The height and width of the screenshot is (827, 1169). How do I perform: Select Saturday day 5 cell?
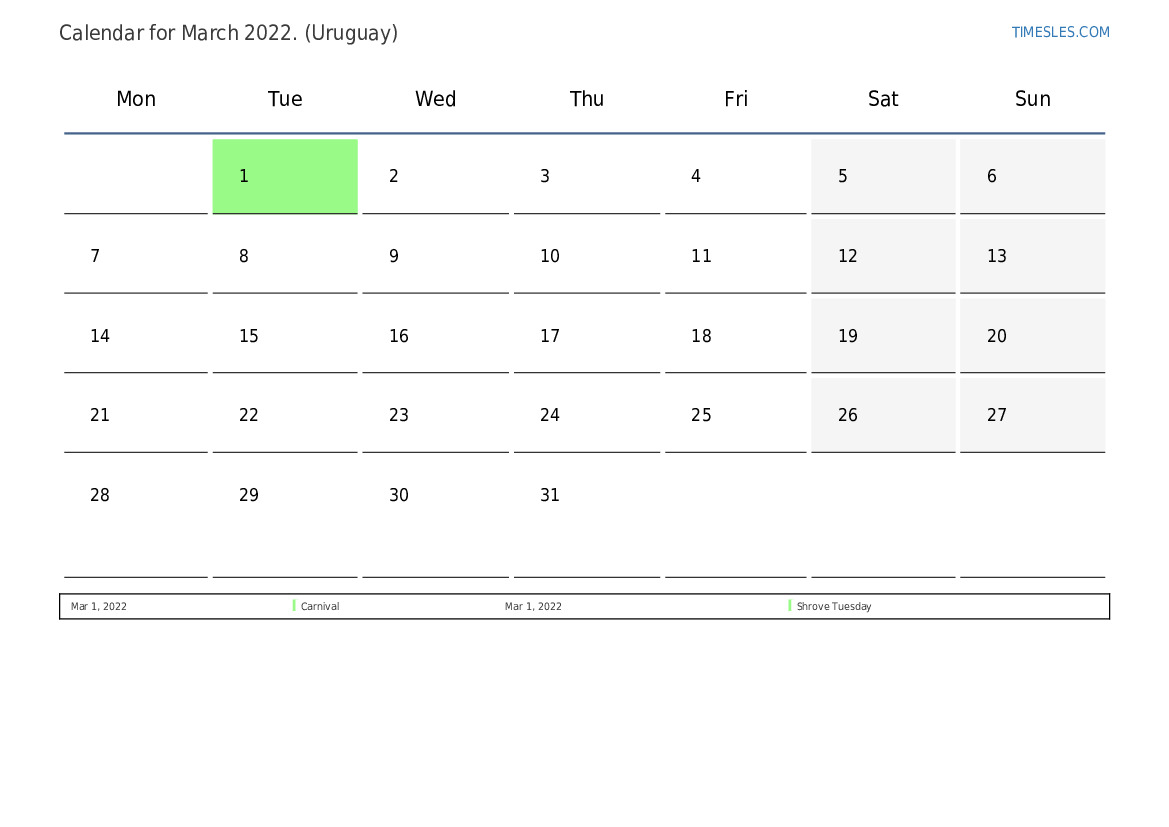tap(883, 176)
